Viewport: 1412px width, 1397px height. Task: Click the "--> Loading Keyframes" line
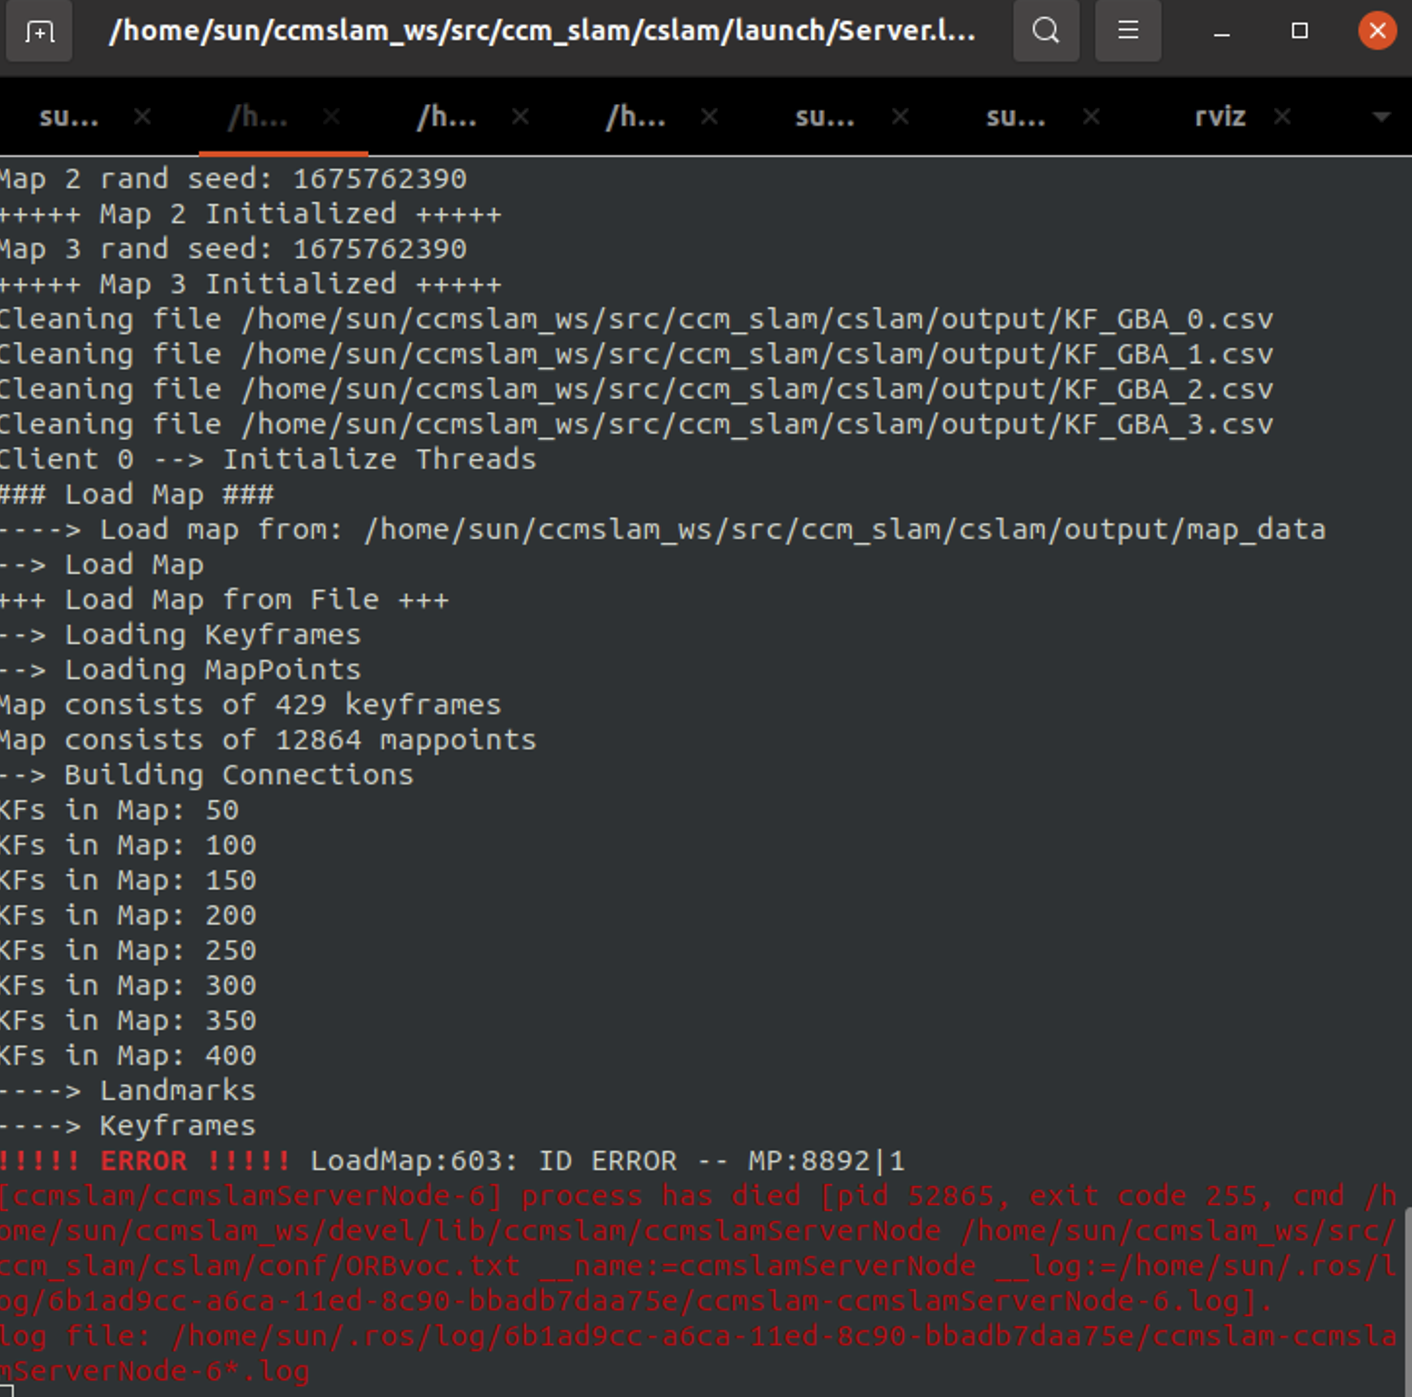[x=180, y=634]
